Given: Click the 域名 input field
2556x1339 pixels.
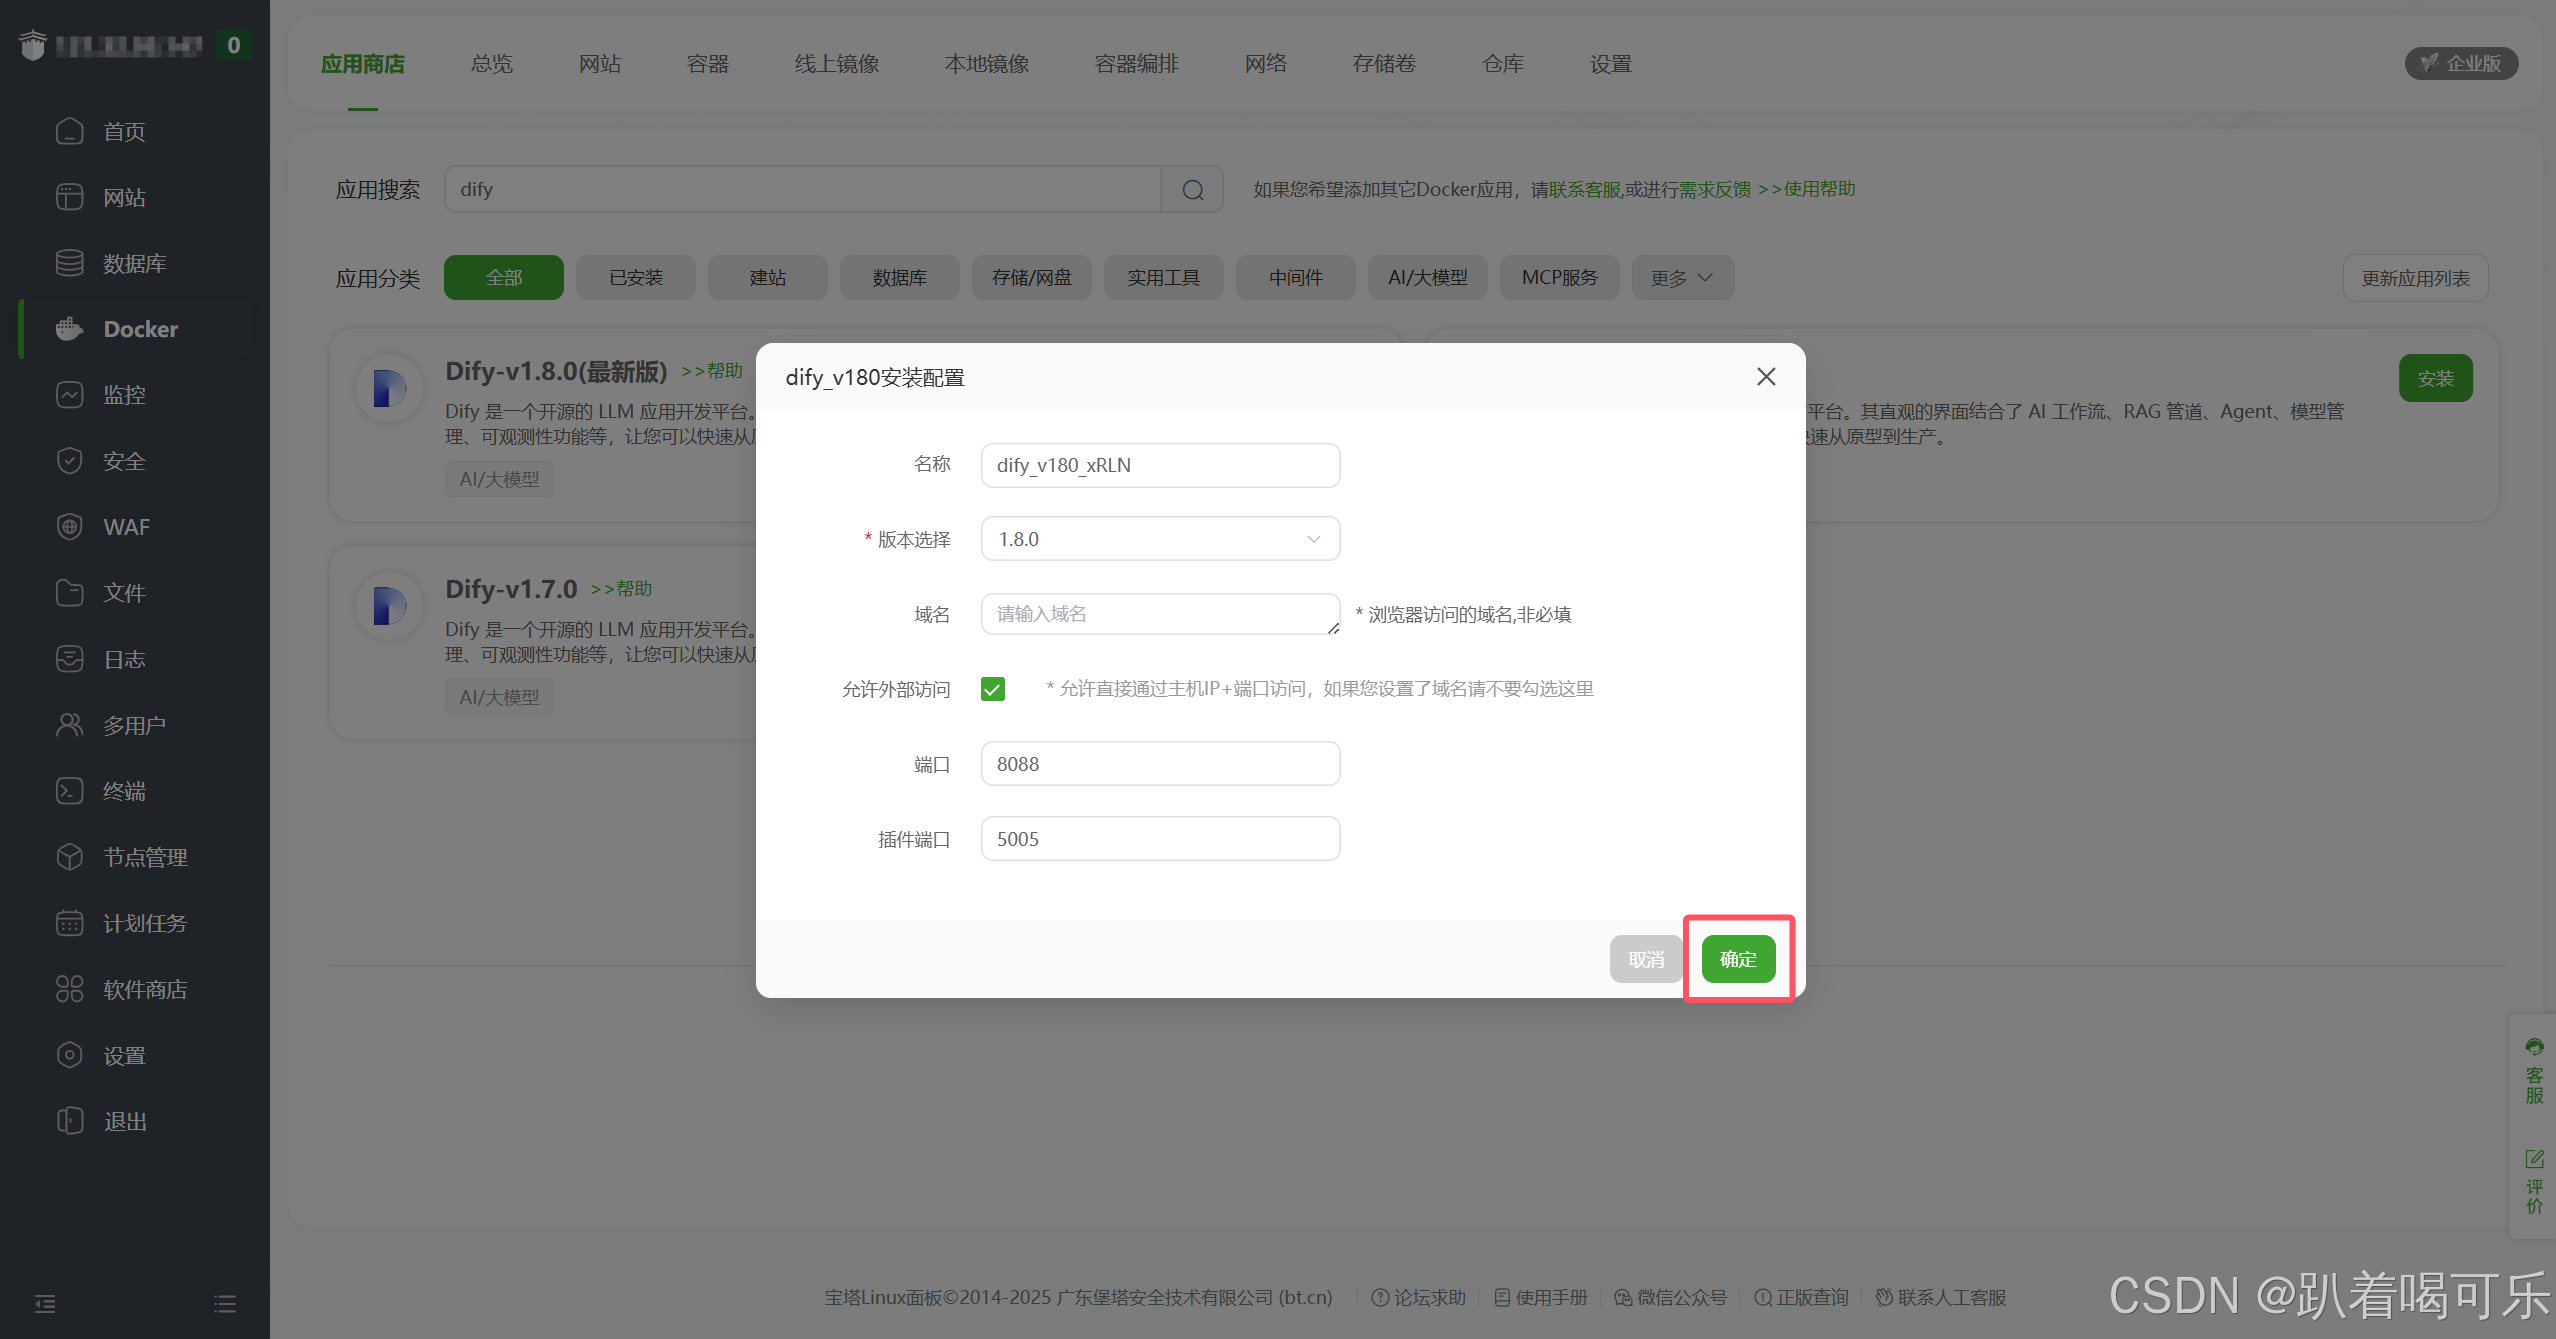Looking at the screenshot, I should pyautogui.click(x=1160, y=614).
